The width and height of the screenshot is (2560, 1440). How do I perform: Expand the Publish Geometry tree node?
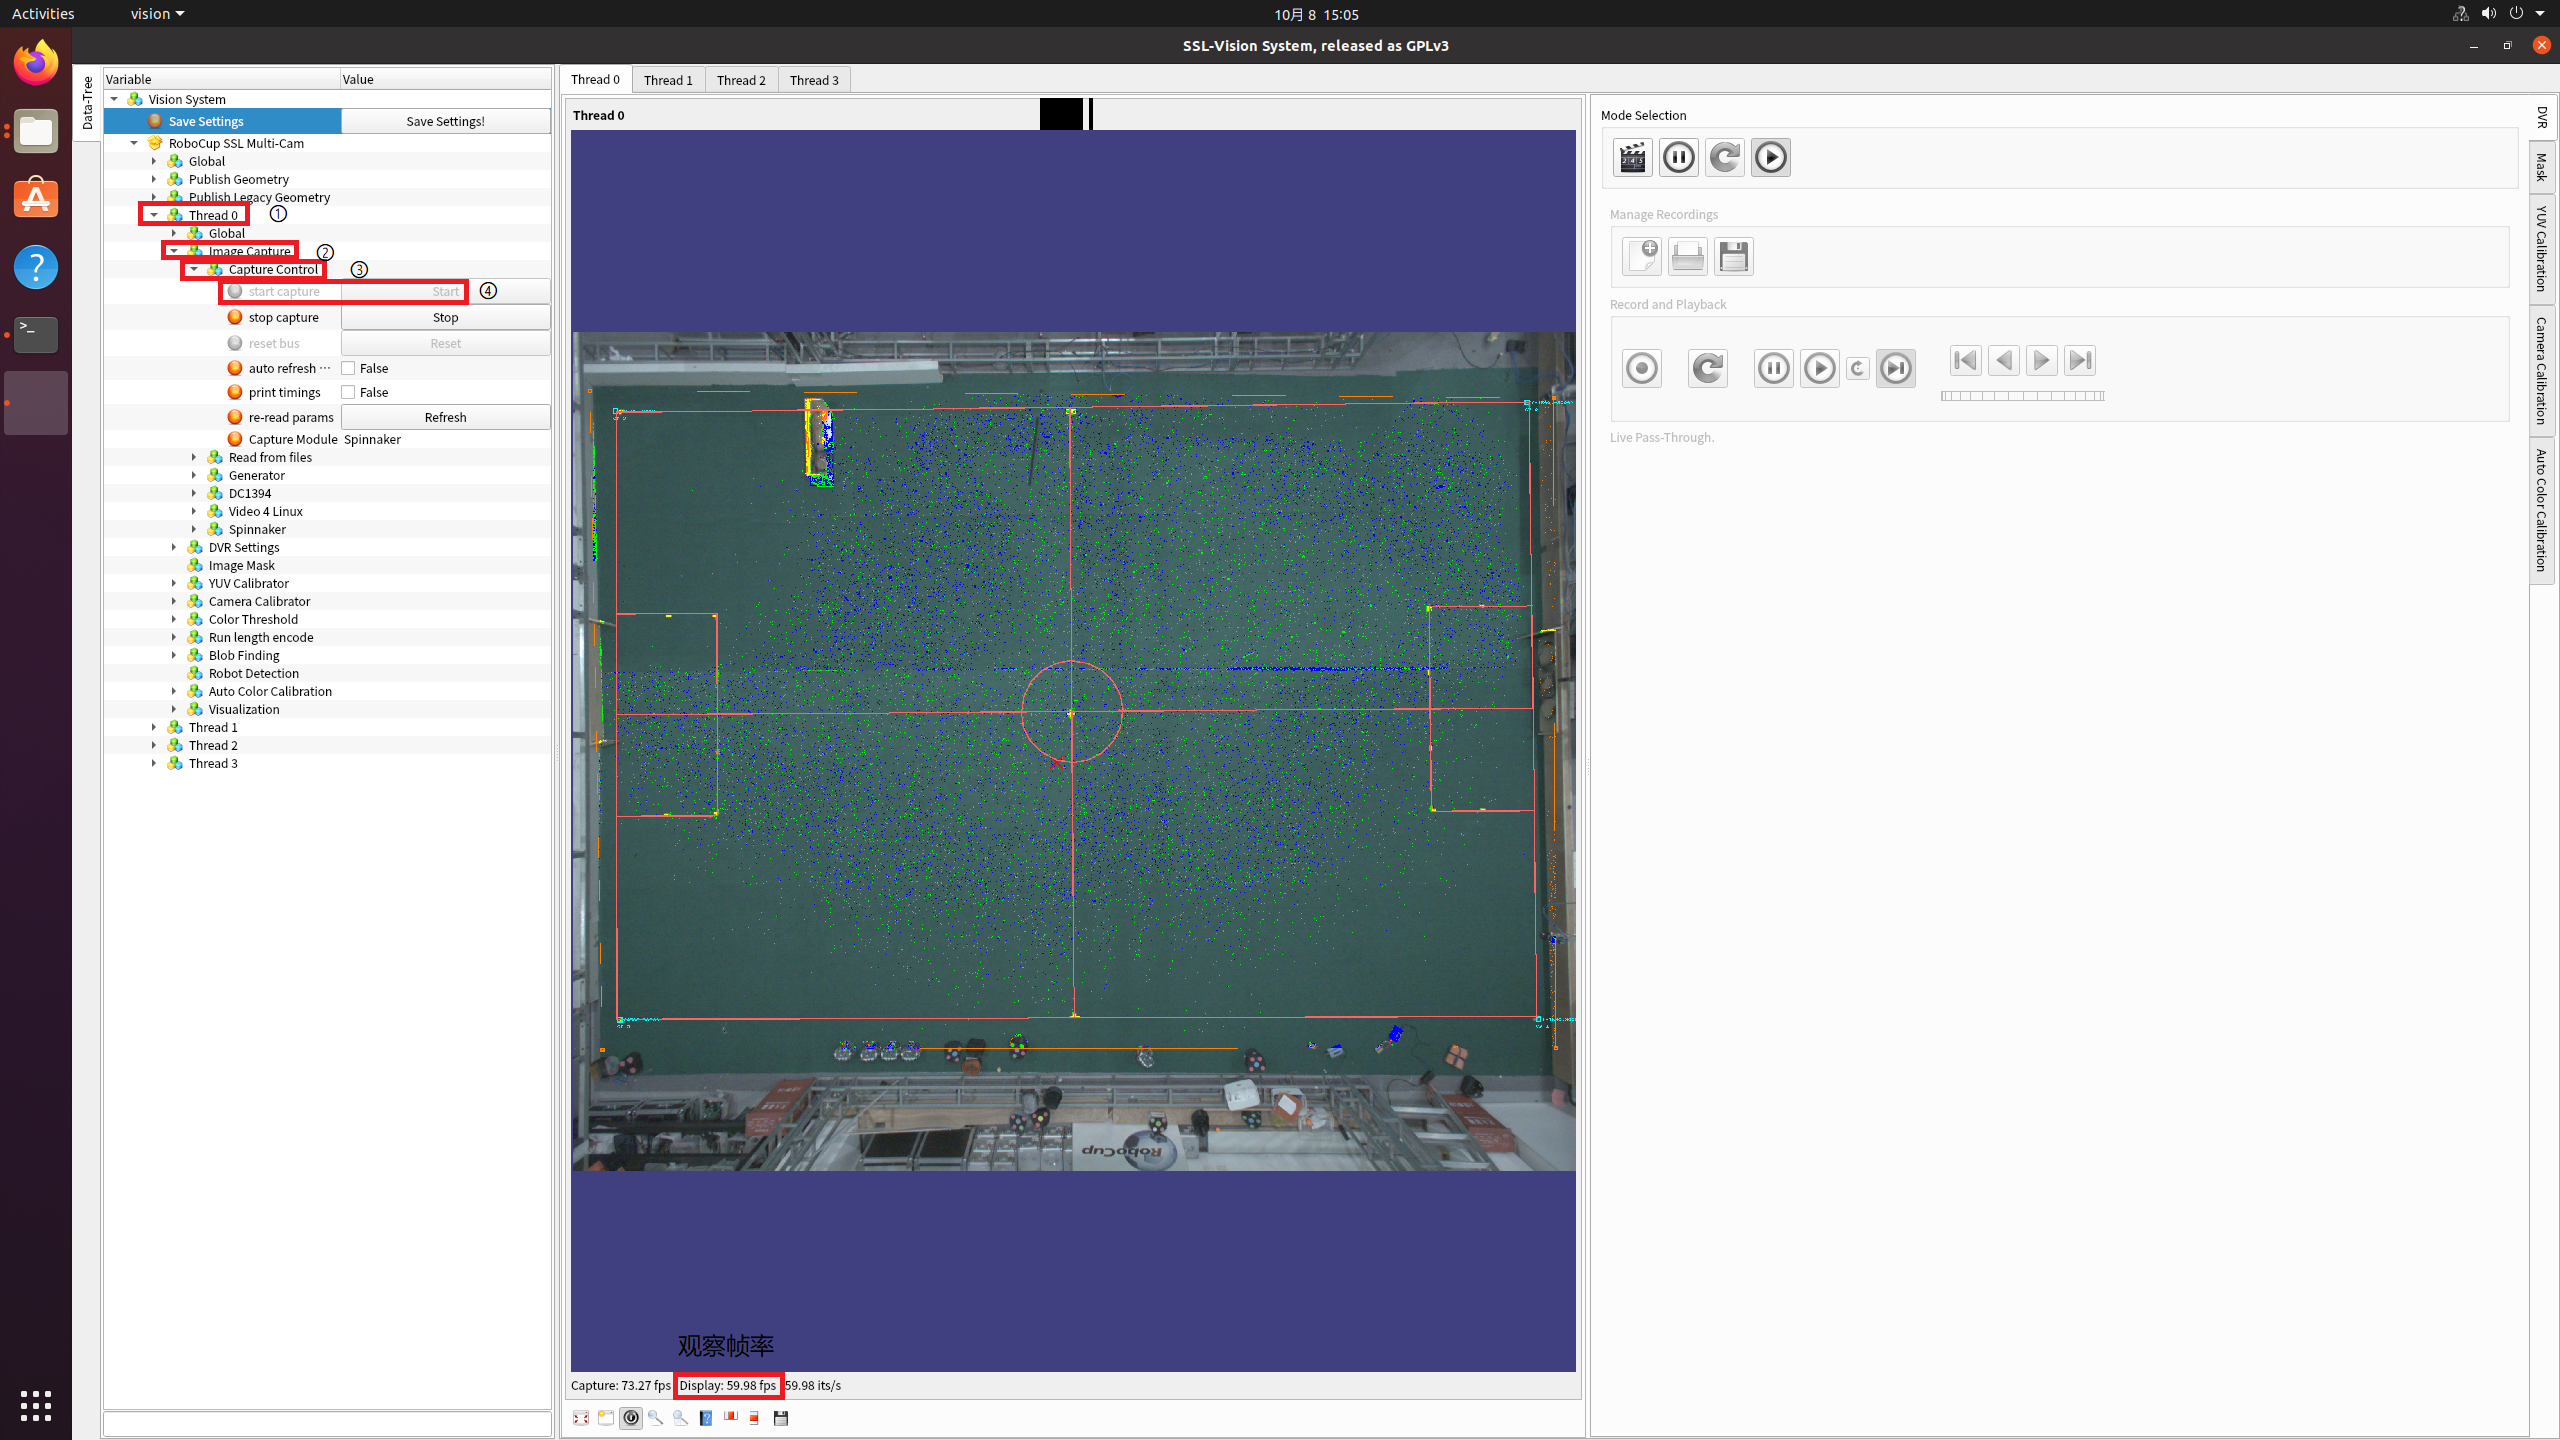[154, 179]
